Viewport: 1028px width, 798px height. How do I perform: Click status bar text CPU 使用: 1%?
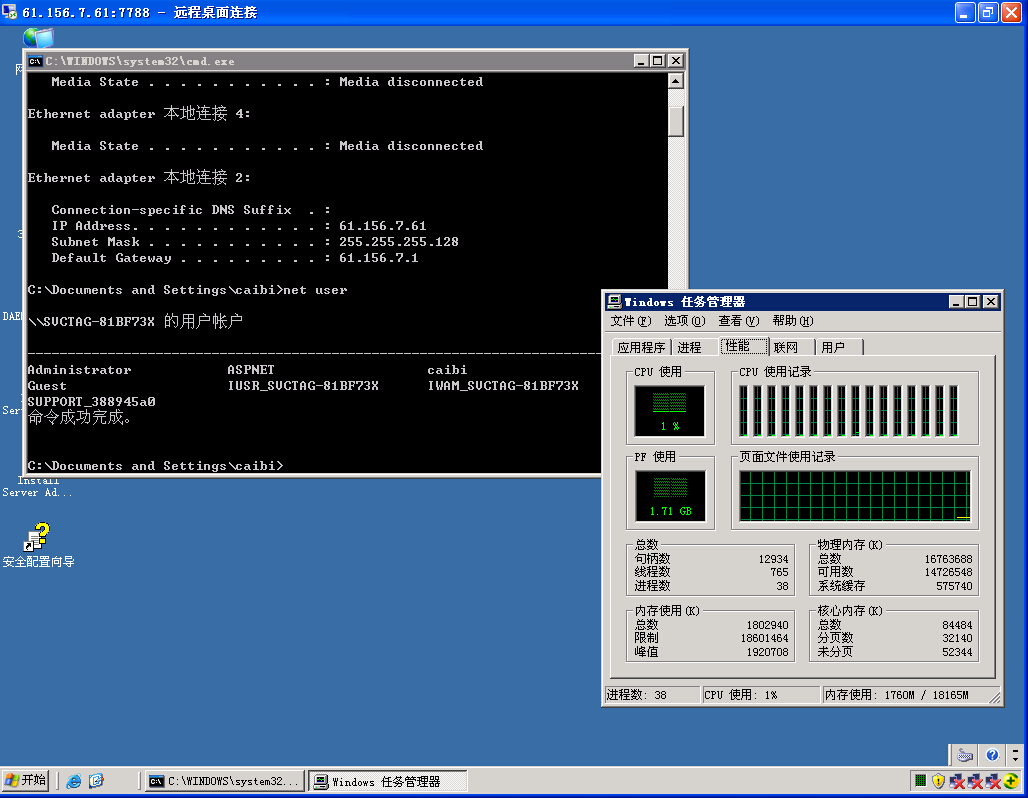(741, 695)
